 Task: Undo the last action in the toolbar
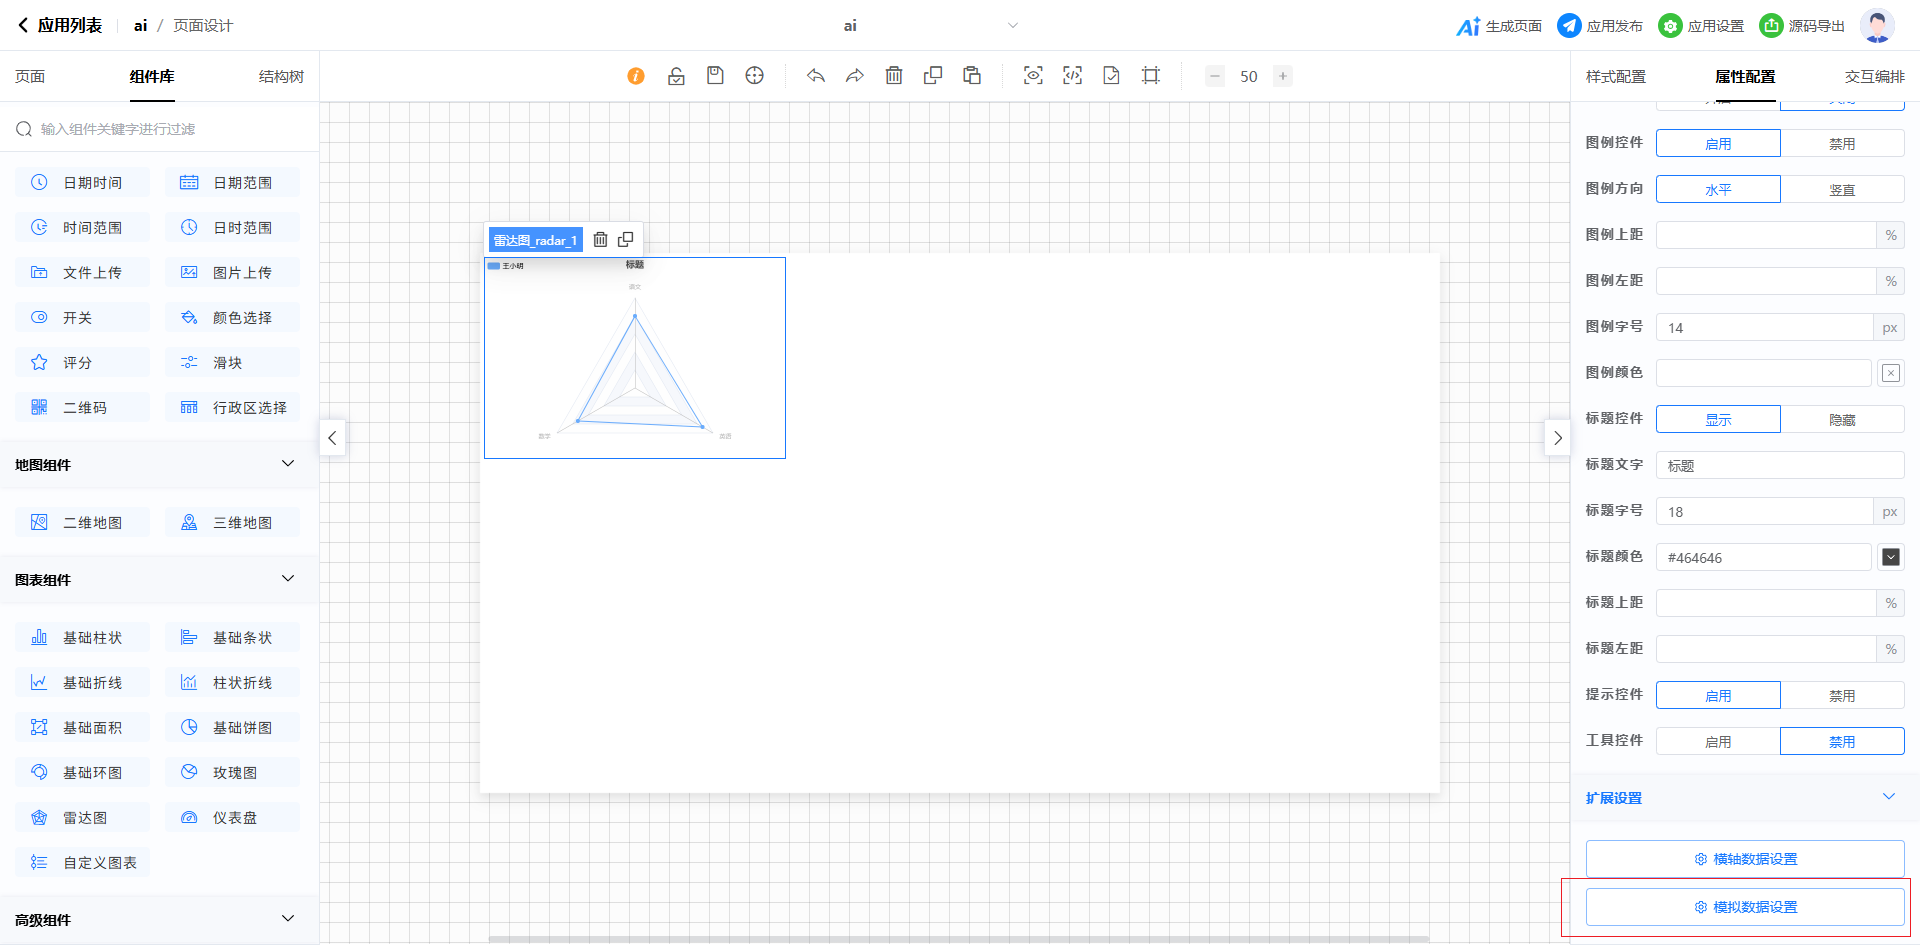(x=816, y=76)
